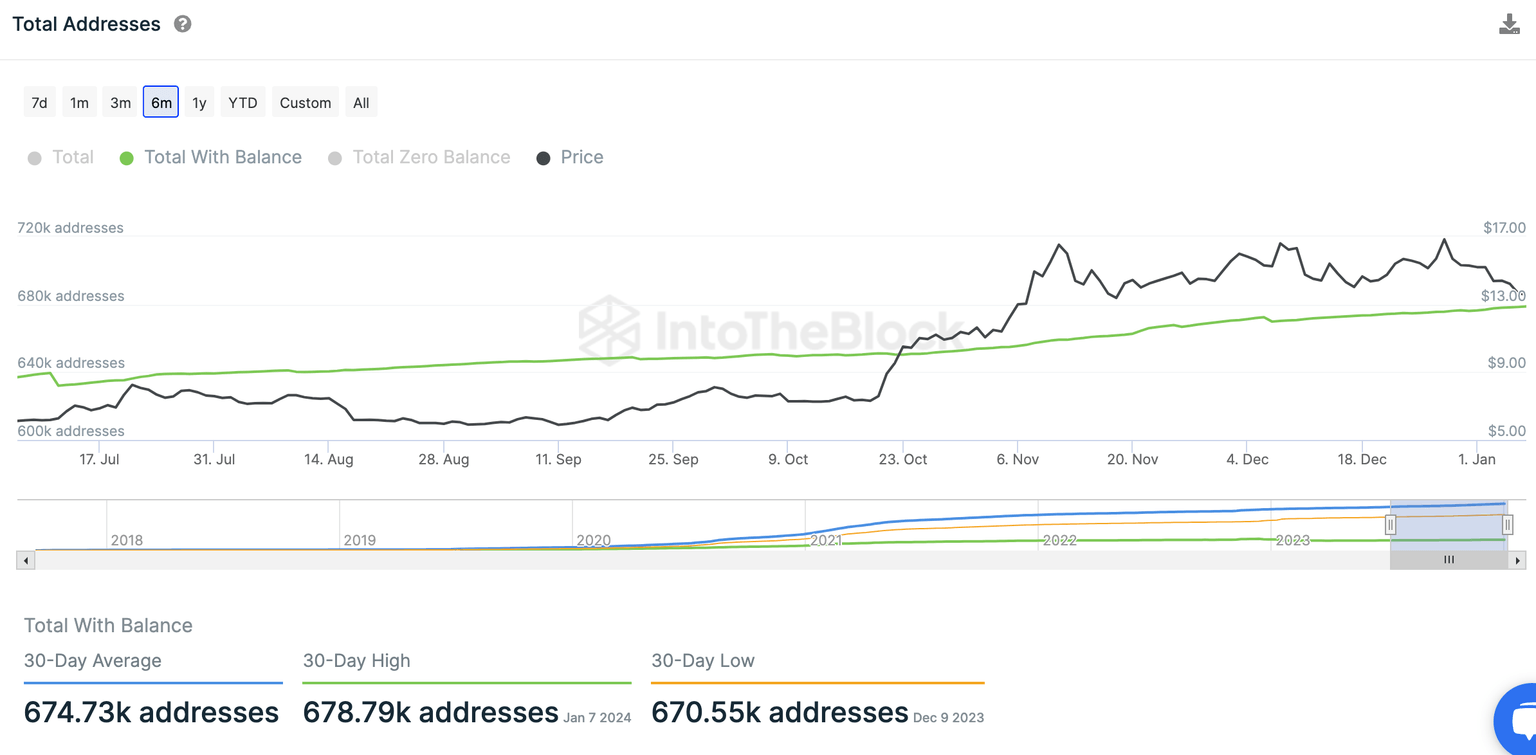Viewport: 1536px width, 755px height.
Task: Switch to the 3m time range
Action: coord(120,103)
